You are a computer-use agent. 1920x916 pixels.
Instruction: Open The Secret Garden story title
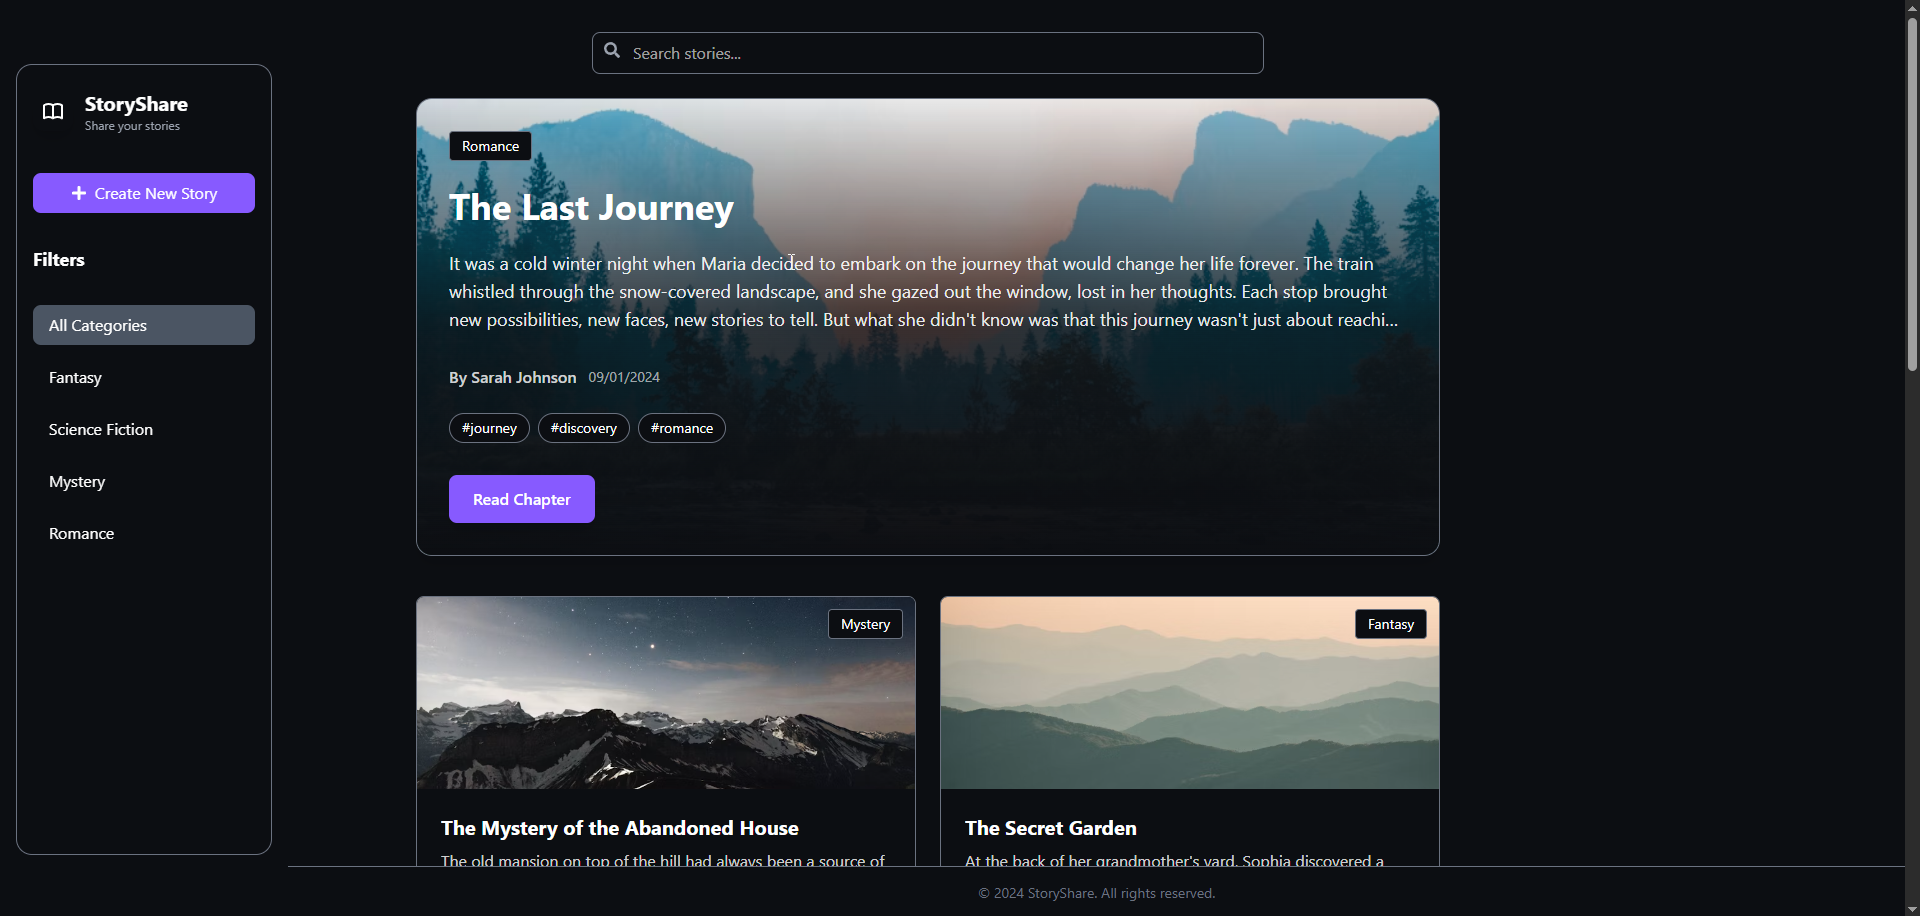[1051, 828]
